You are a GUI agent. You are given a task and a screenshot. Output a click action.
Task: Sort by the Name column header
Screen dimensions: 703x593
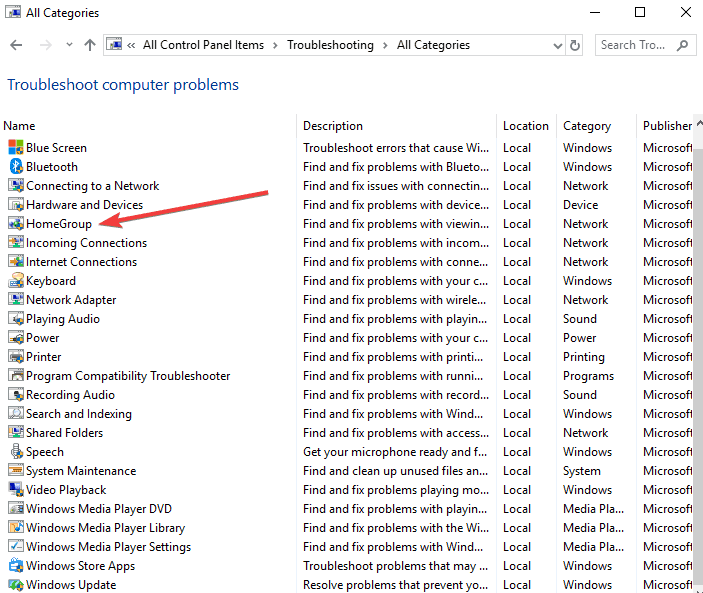coord(148,126)
